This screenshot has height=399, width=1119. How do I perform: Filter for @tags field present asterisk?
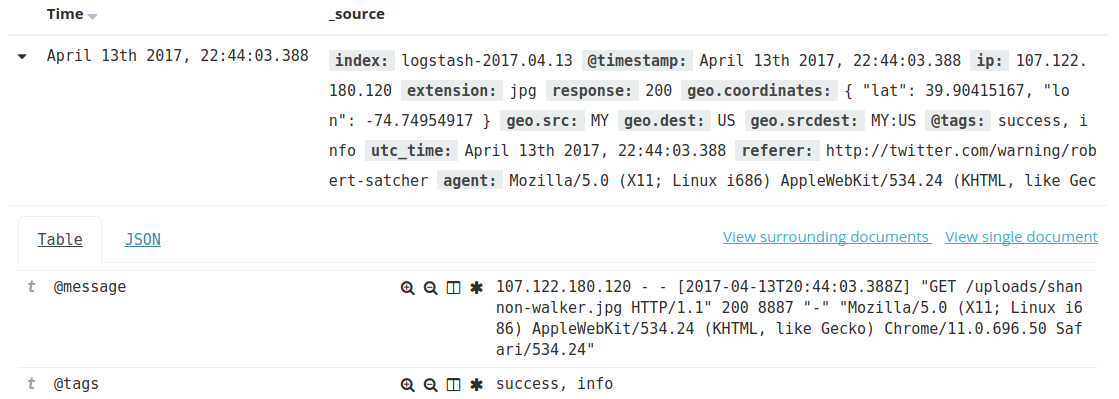476,385
